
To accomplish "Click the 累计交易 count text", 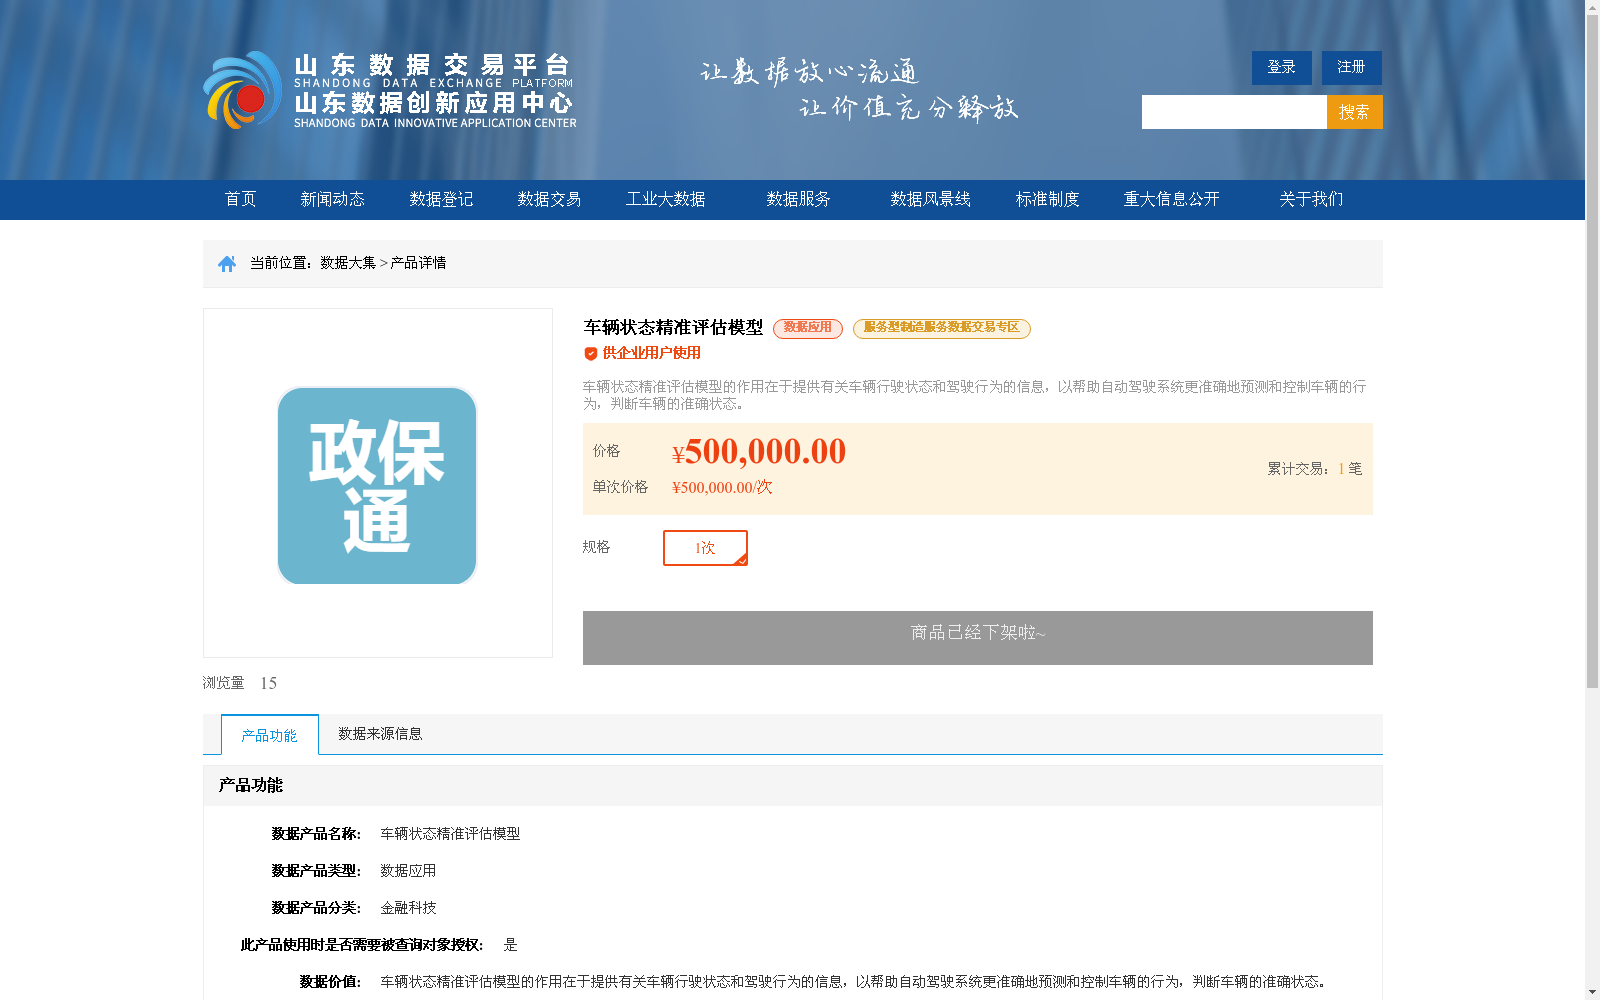I will point(1315,469).
